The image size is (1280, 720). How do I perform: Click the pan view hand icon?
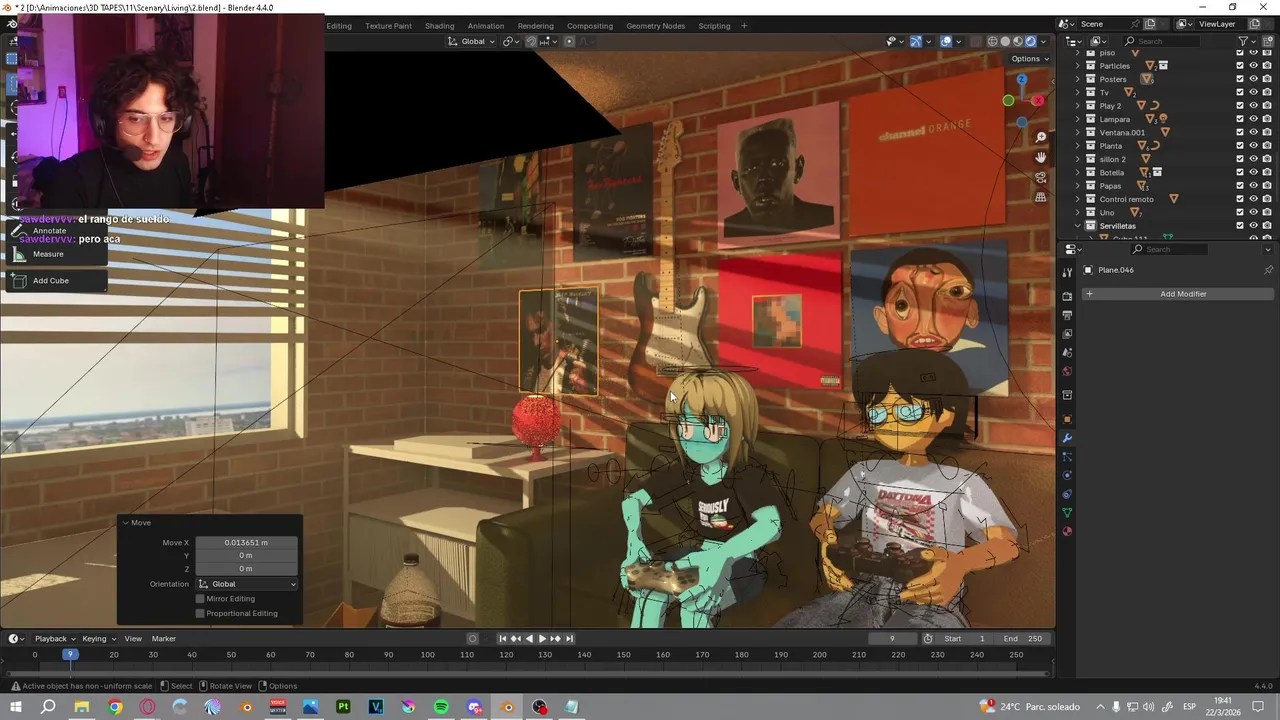coord(1041,157)
